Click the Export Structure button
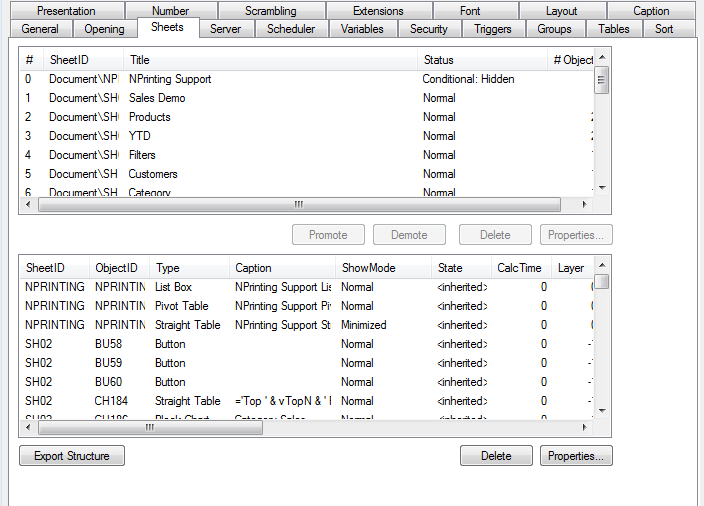The image size is (704, 506). (72, 456)
